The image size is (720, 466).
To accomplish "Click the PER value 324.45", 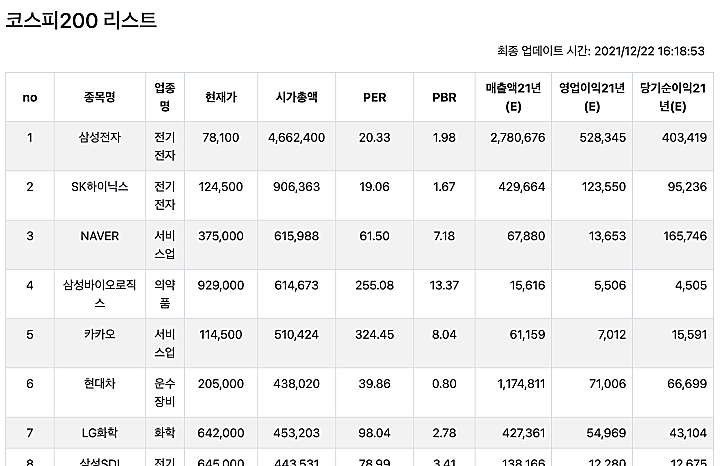I will coord(375,334).
